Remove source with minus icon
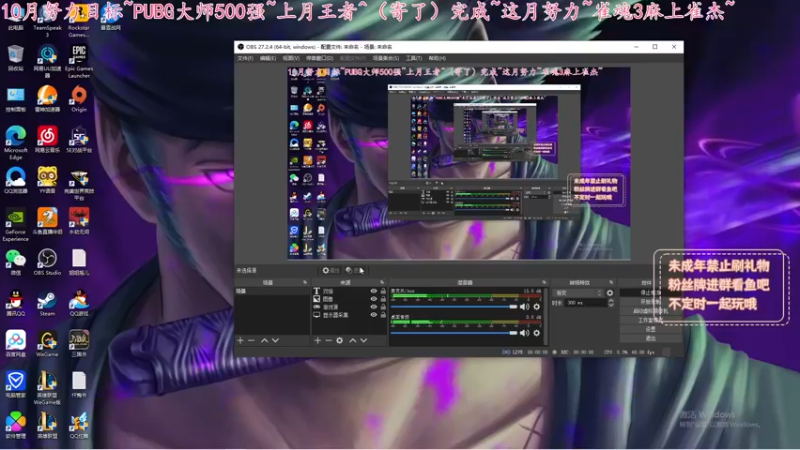This screenshot has height=450, width=800. tap(329, 340)
